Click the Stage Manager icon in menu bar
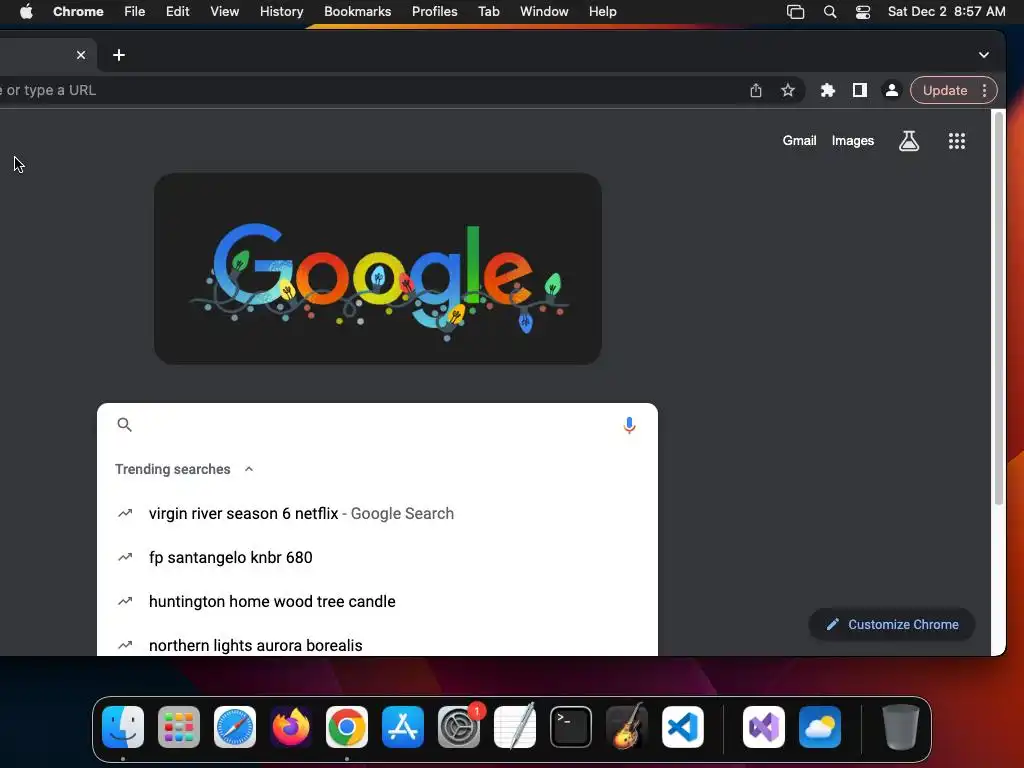The width and height of the screenshot is (1024, 768). pyautogui.click(x=795, y=12)
